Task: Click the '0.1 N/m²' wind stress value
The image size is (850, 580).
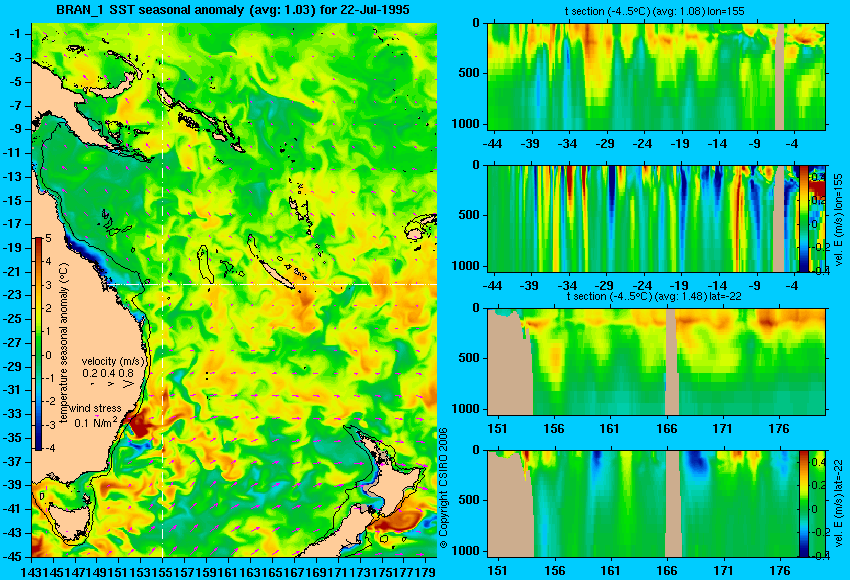Action: coord(95,422)
